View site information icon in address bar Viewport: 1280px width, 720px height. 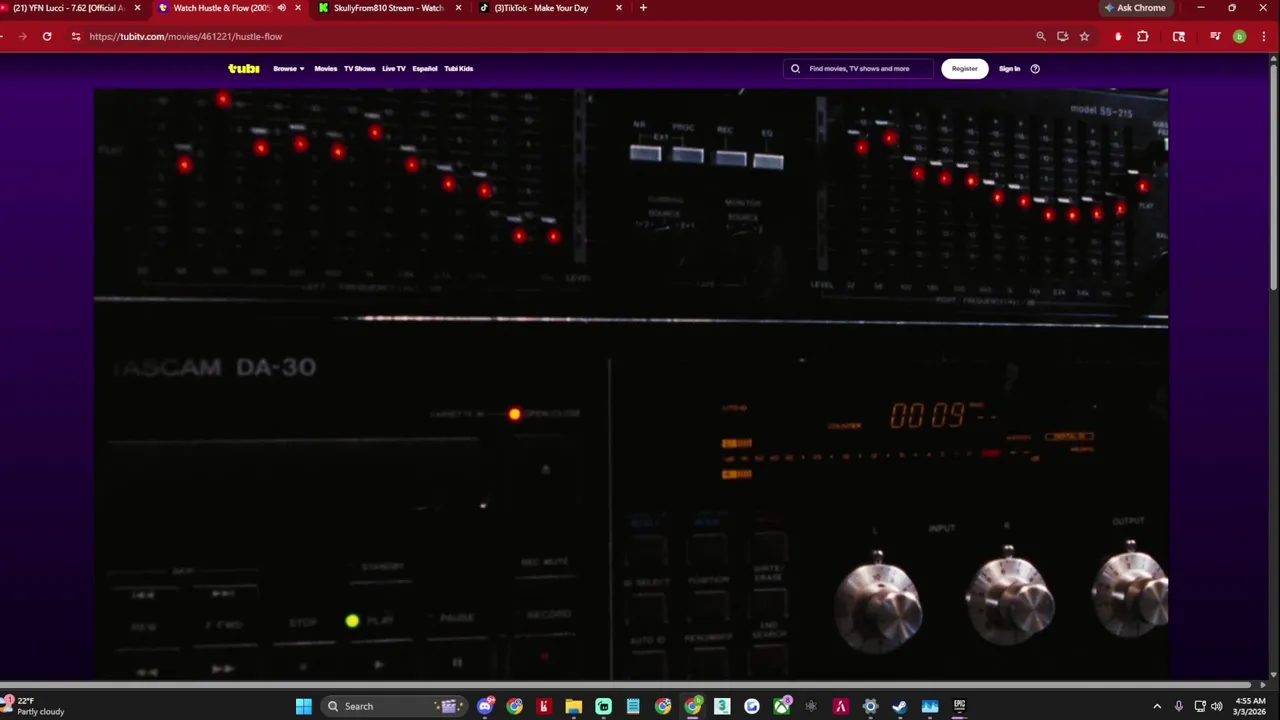click(x=76, y=36)
